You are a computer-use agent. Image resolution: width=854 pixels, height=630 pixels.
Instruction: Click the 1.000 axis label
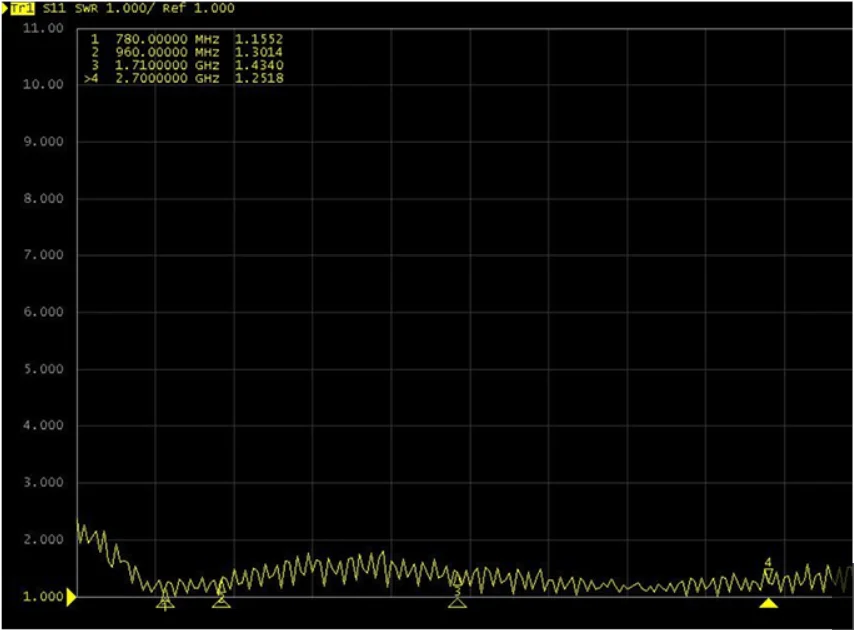[x=43, y=597]
